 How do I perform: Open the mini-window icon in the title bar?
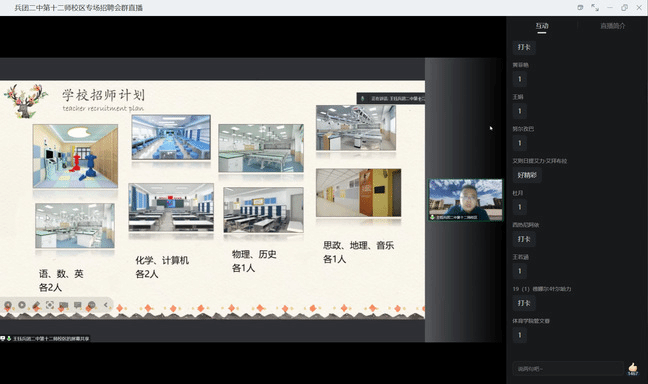tap(580, 7)
